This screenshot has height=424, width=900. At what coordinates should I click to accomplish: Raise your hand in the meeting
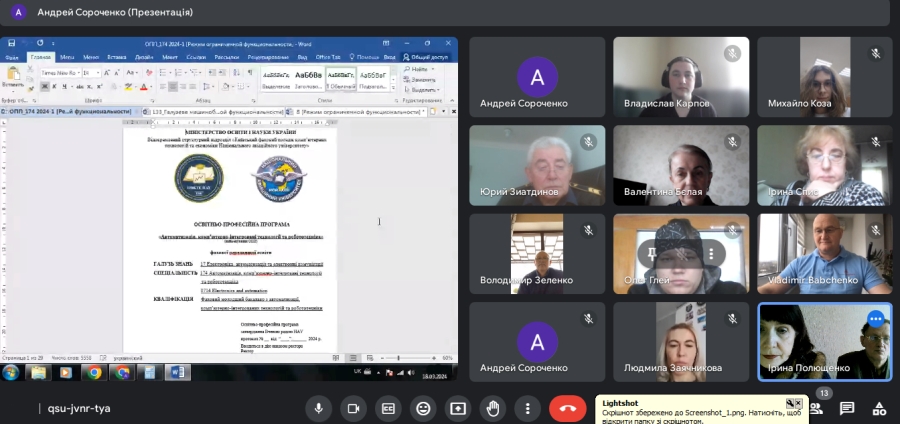click(493, 408)
